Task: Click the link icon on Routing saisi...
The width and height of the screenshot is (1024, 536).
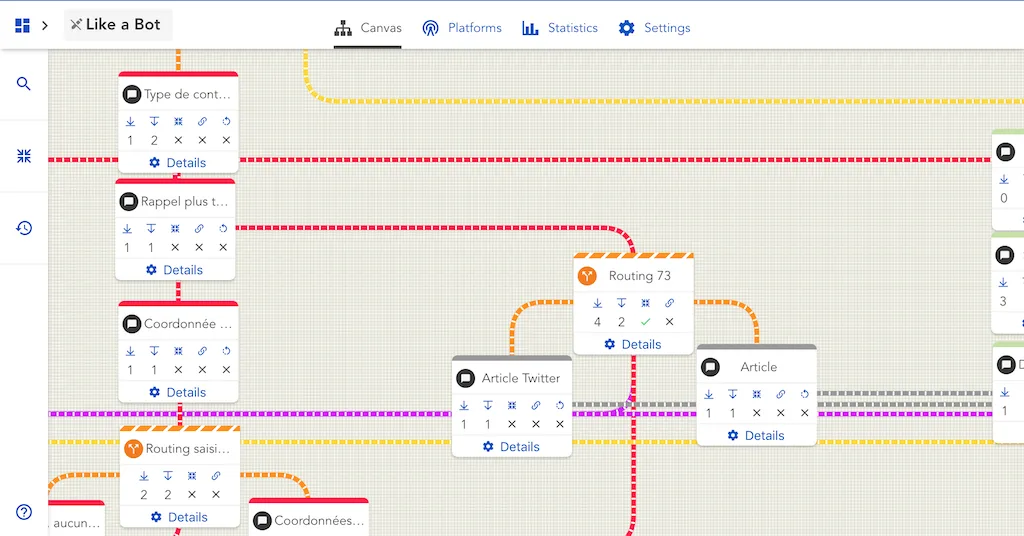Action: pyautogui.click(x=216, y=476)
